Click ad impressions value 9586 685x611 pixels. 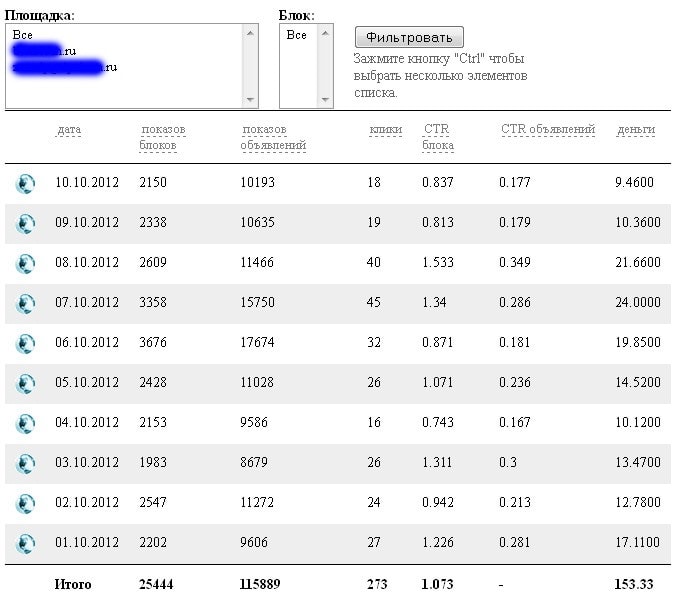pyautogui.click(x=254, y=423)
